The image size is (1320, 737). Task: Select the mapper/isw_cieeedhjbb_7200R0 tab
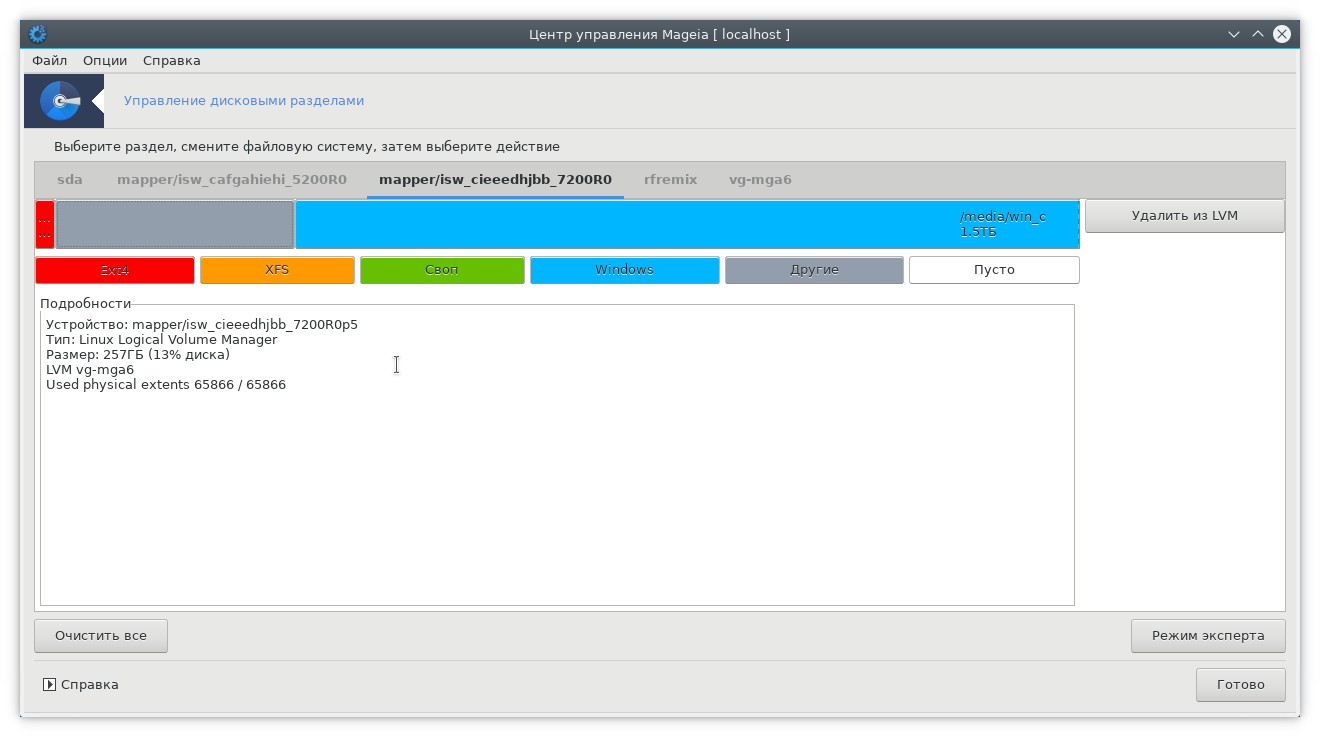(x=495, y=180)
